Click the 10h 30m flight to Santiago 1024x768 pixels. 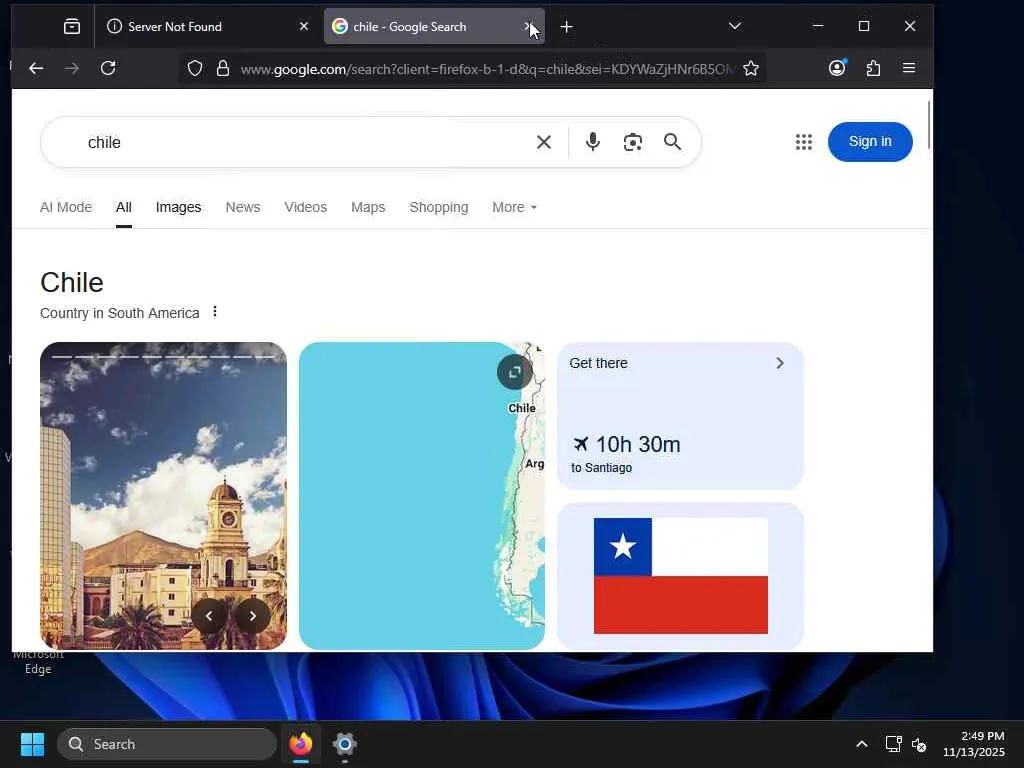[626, 454]
